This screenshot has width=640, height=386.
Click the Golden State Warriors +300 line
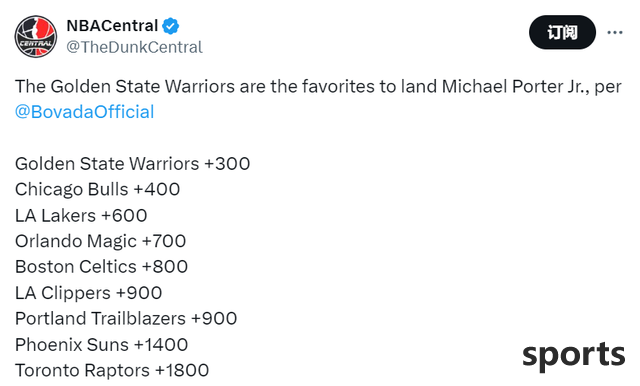pyautogui.click(x=132, y=164)
